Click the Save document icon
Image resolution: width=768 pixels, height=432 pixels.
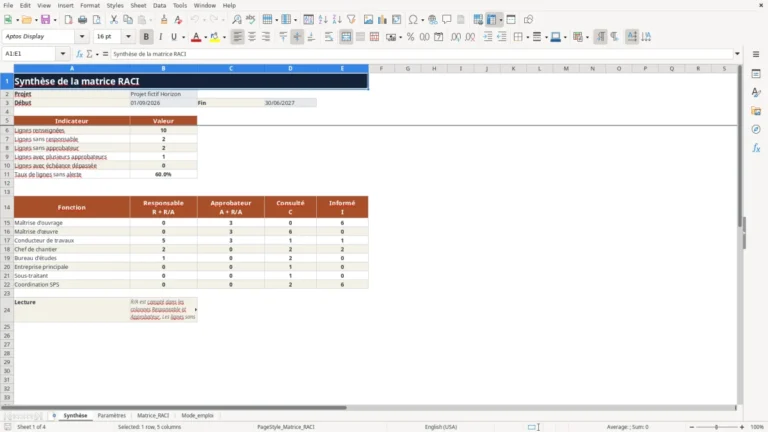point(46,20)
